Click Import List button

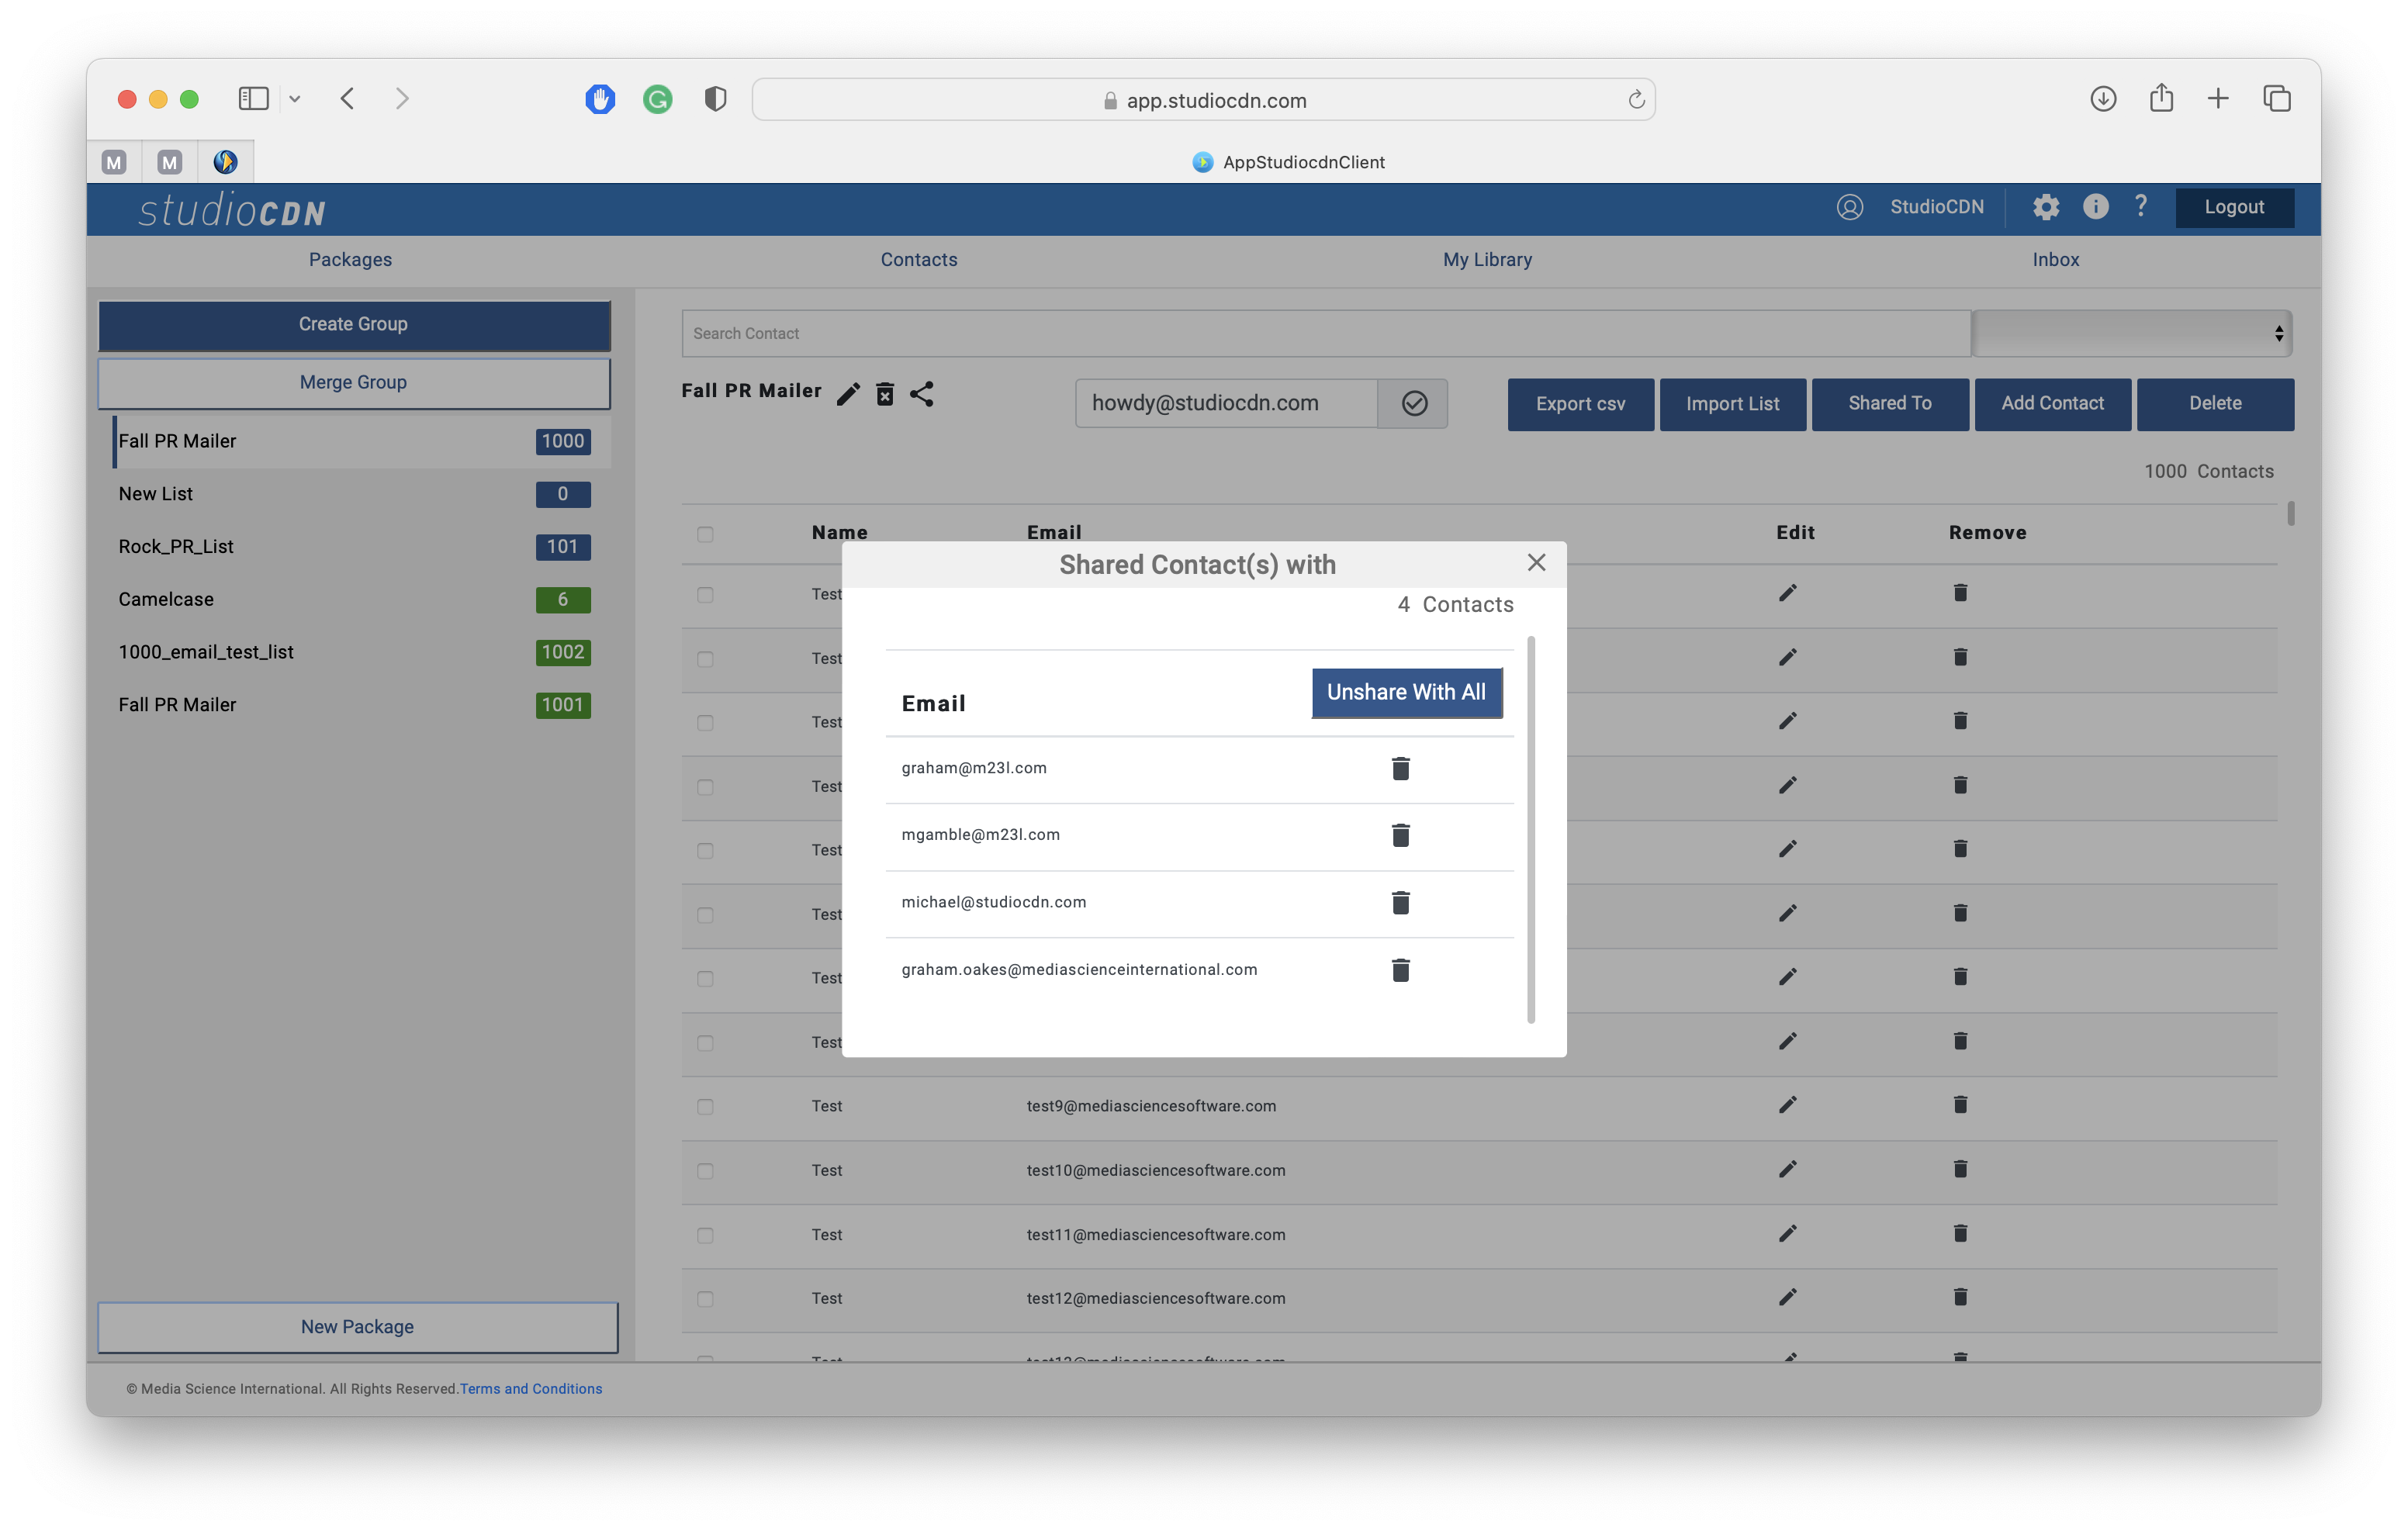pyautogui.click(x=1732, y=404)
